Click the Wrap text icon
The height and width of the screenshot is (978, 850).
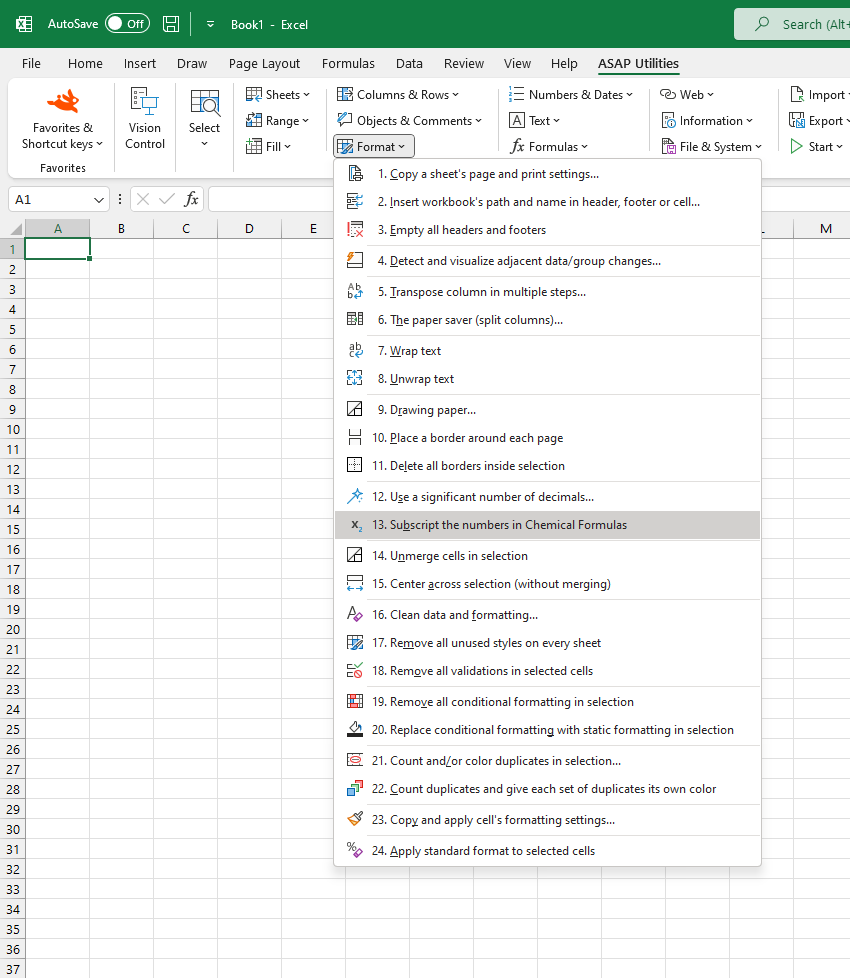355,351
